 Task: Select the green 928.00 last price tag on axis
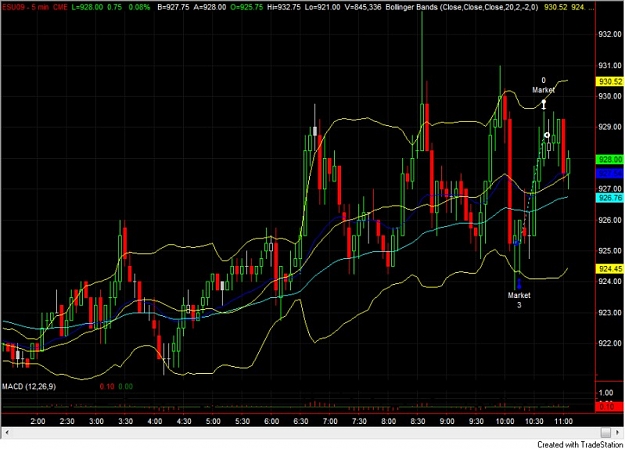coord(610,160)
